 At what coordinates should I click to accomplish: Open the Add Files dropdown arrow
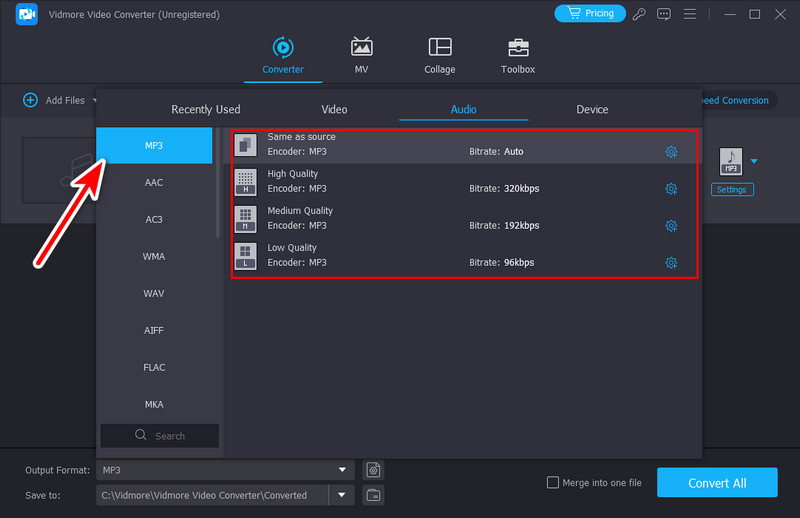pyautogui.click(x=95, y=100)
